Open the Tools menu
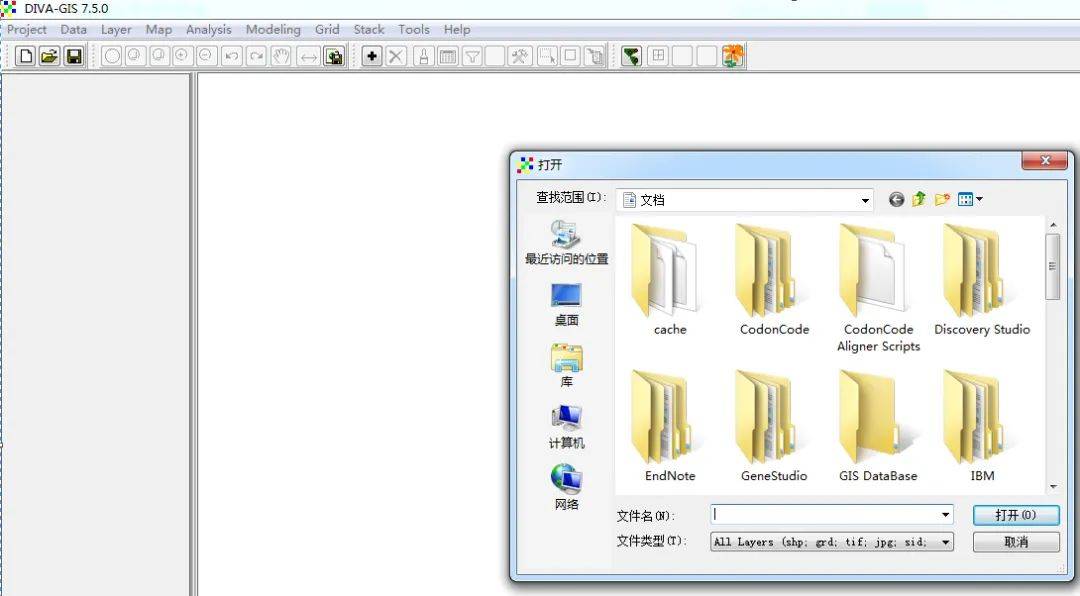 (x=414, y=30)
